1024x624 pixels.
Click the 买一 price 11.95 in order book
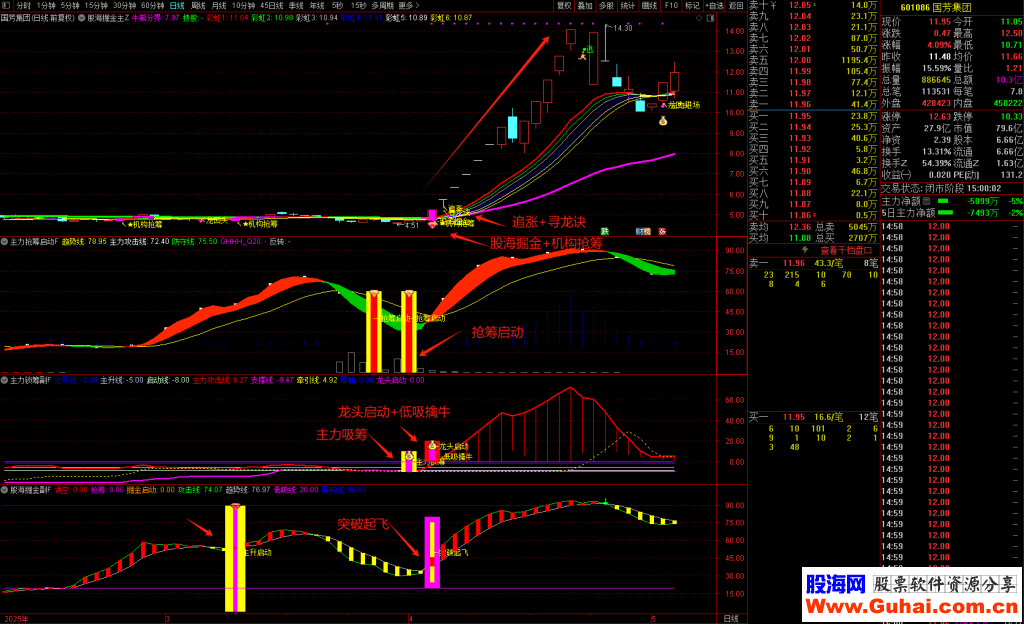(799, 116)
